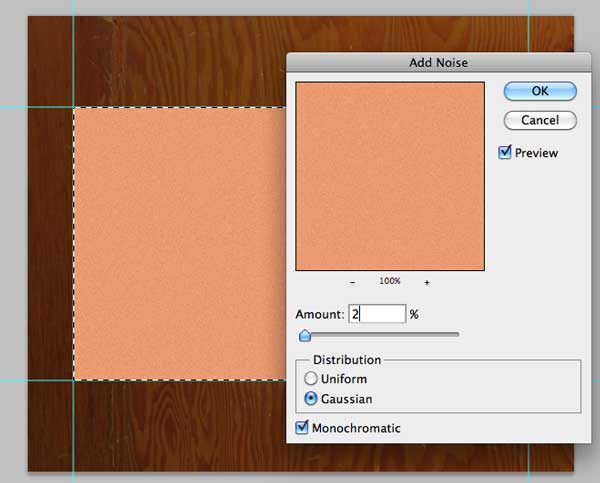The image size is (600, 483).
Task: Zoom in the preview with plus icon
Action: pos(427,283)
